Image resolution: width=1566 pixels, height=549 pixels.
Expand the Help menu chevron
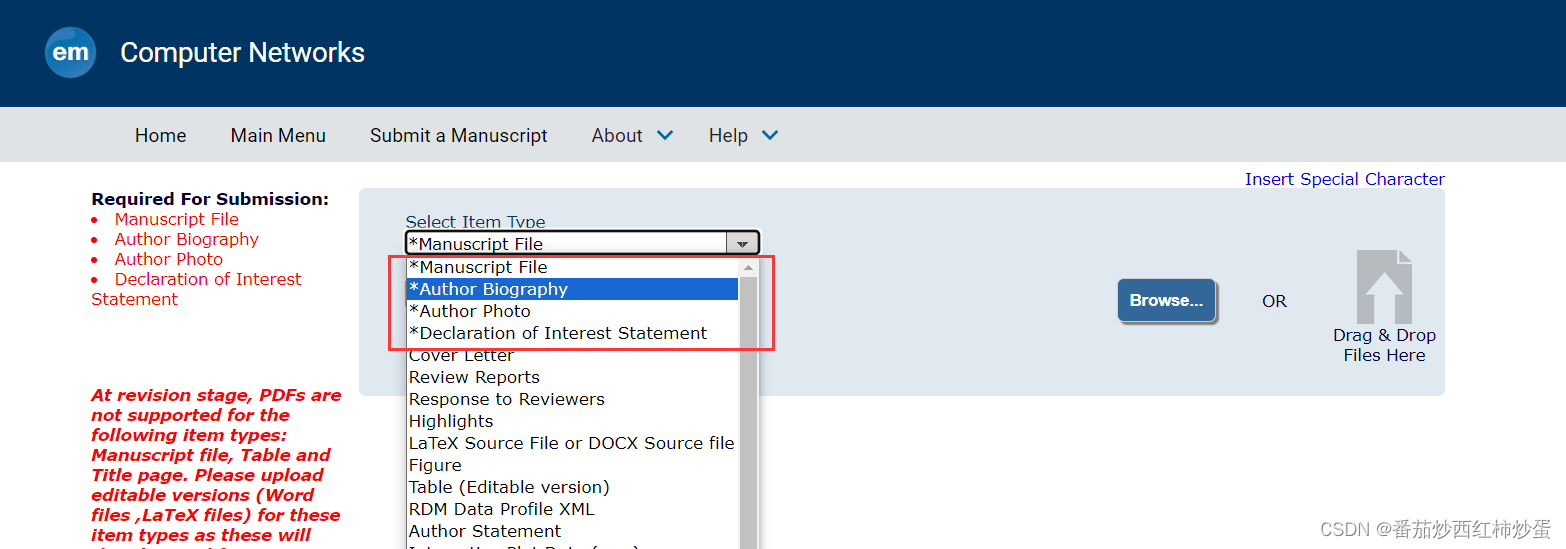(770, 135)
